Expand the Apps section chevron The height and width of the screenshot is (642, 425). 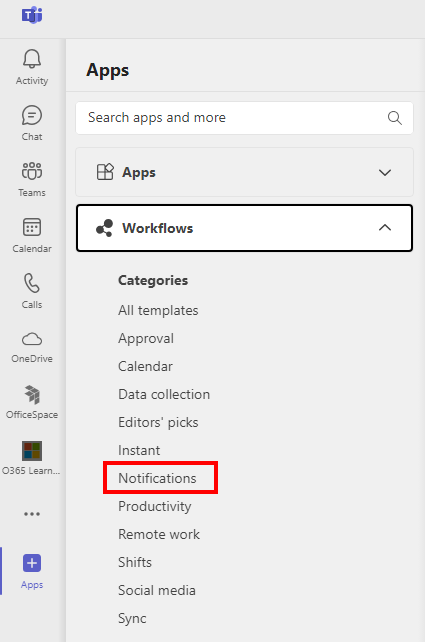384,172
